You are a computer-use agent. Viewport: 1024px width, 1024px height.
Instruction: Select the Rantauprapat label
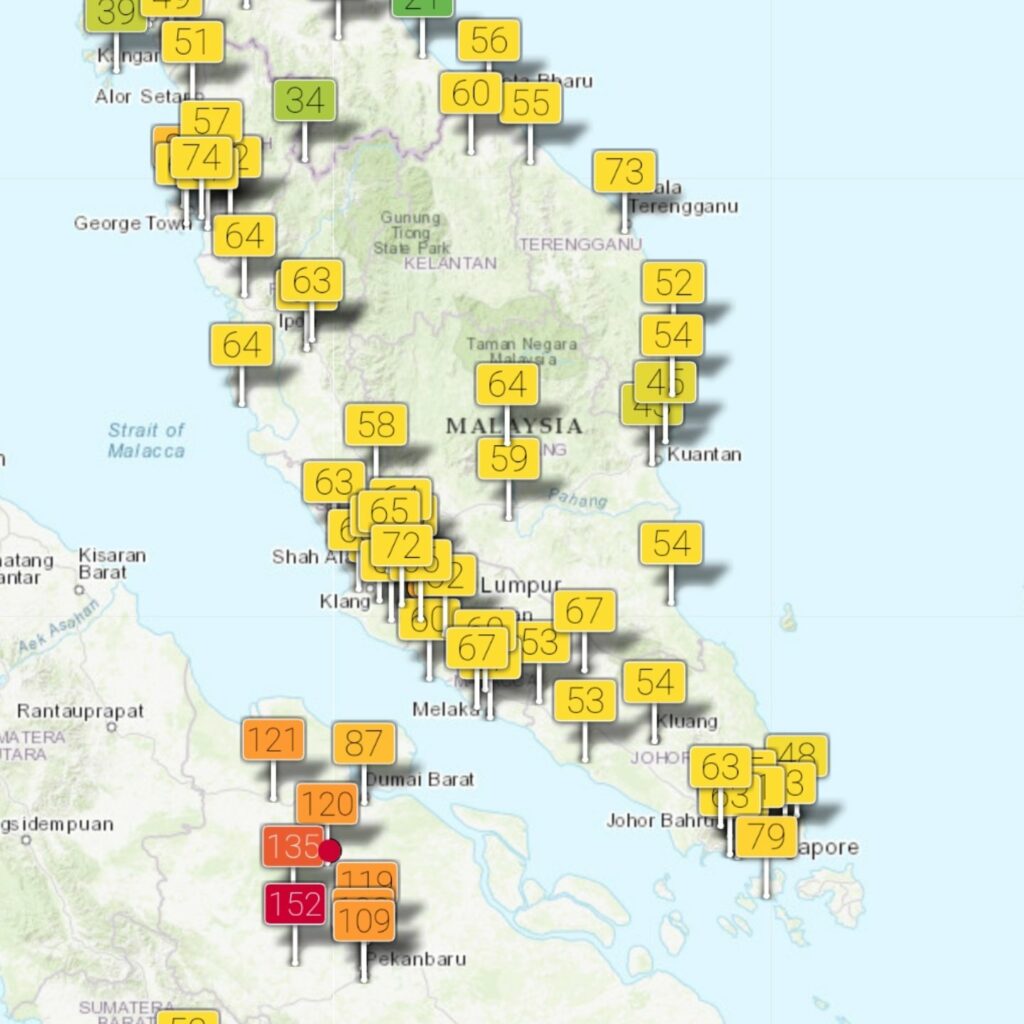click(80, 711)
